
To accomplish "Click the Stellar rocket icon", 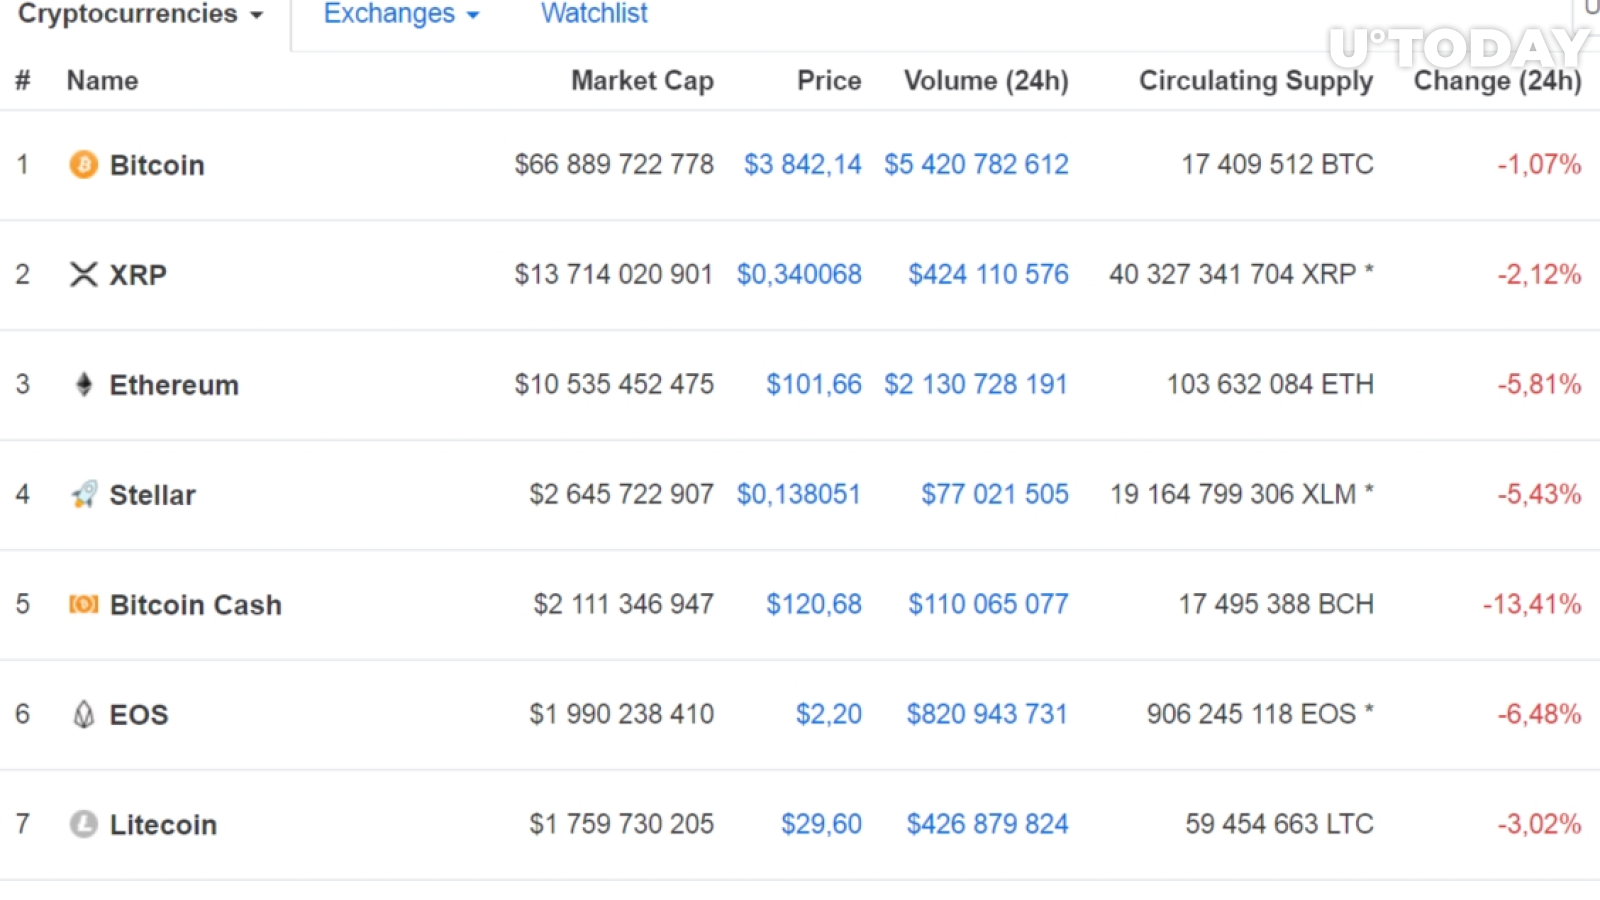I will click(x=84, y=494).
